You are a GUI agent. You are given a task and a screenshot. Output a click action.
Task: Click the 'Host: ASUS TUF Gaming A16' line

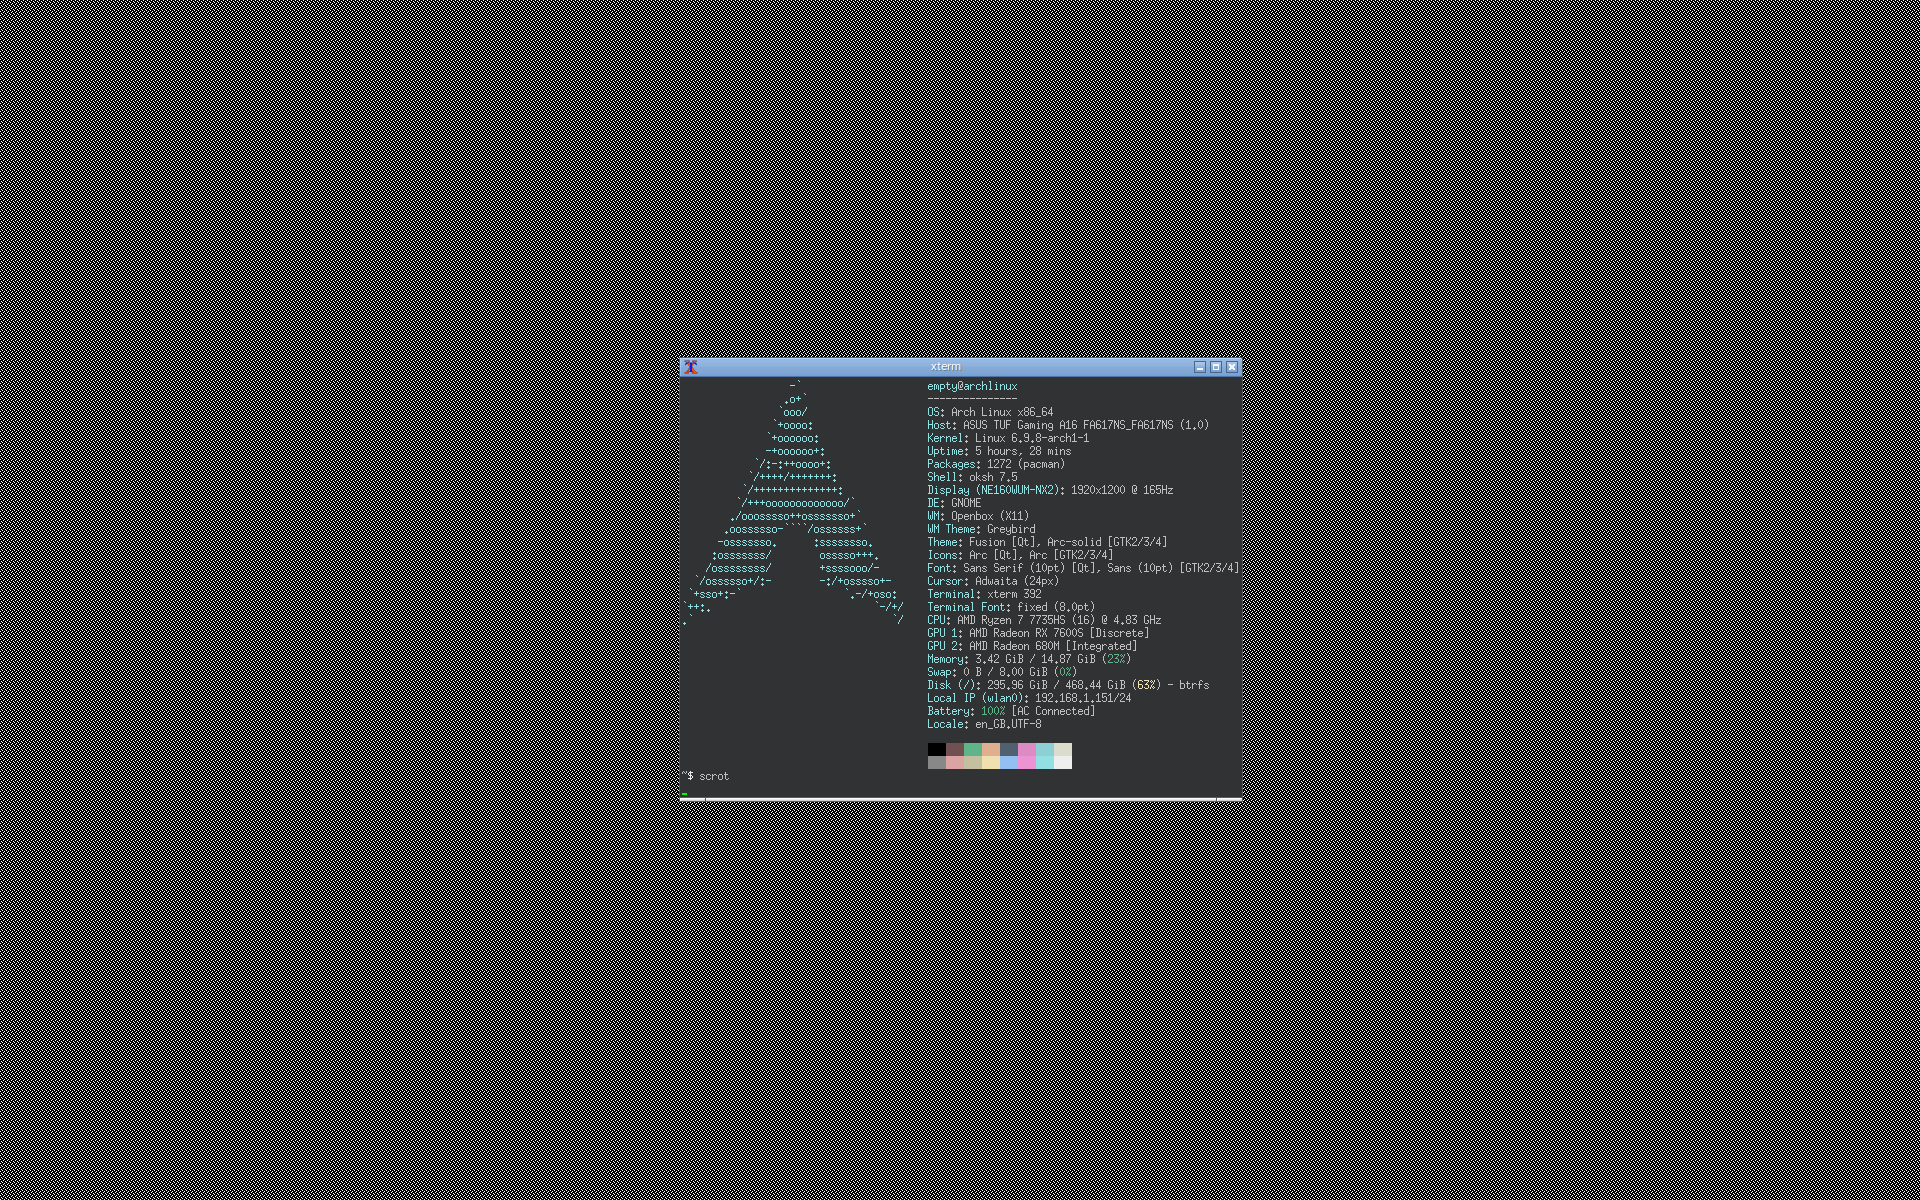(1068, 425)
